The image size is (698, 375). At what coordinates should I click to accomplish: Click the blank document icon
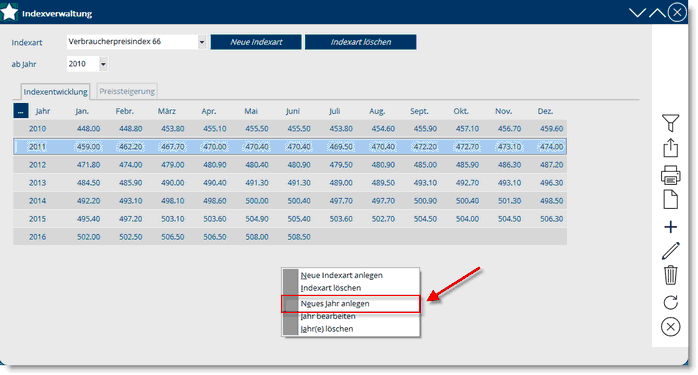pyautogui.click(x=670, y=200)
